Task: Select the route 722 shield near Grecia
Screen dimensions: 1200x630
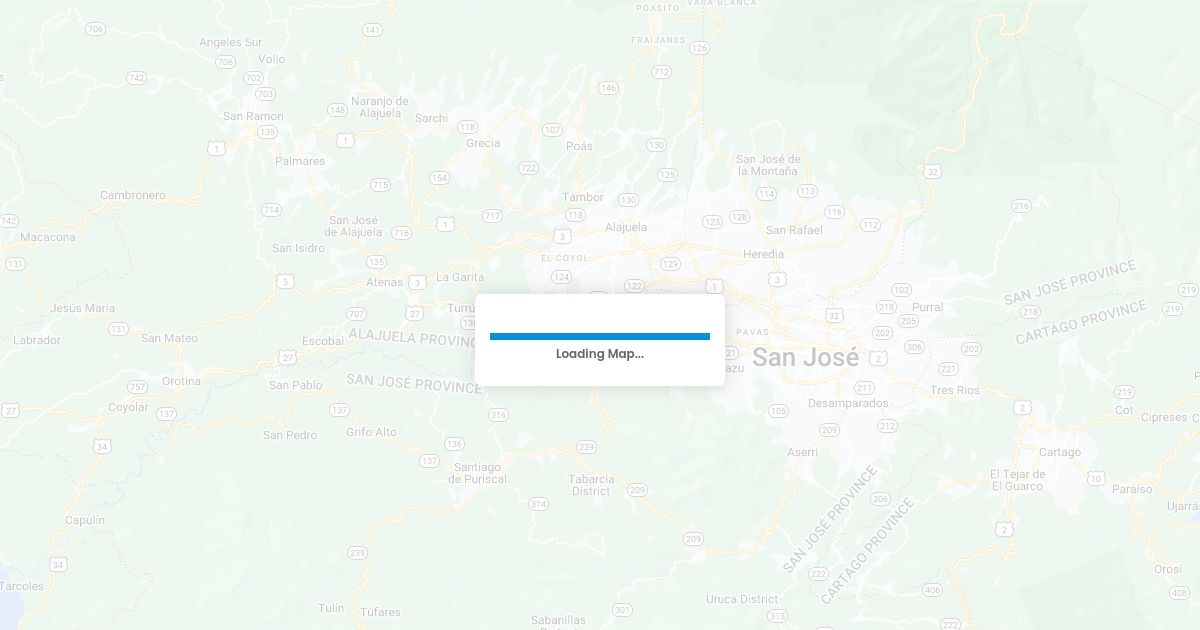Action: click(x=528, y=168)
